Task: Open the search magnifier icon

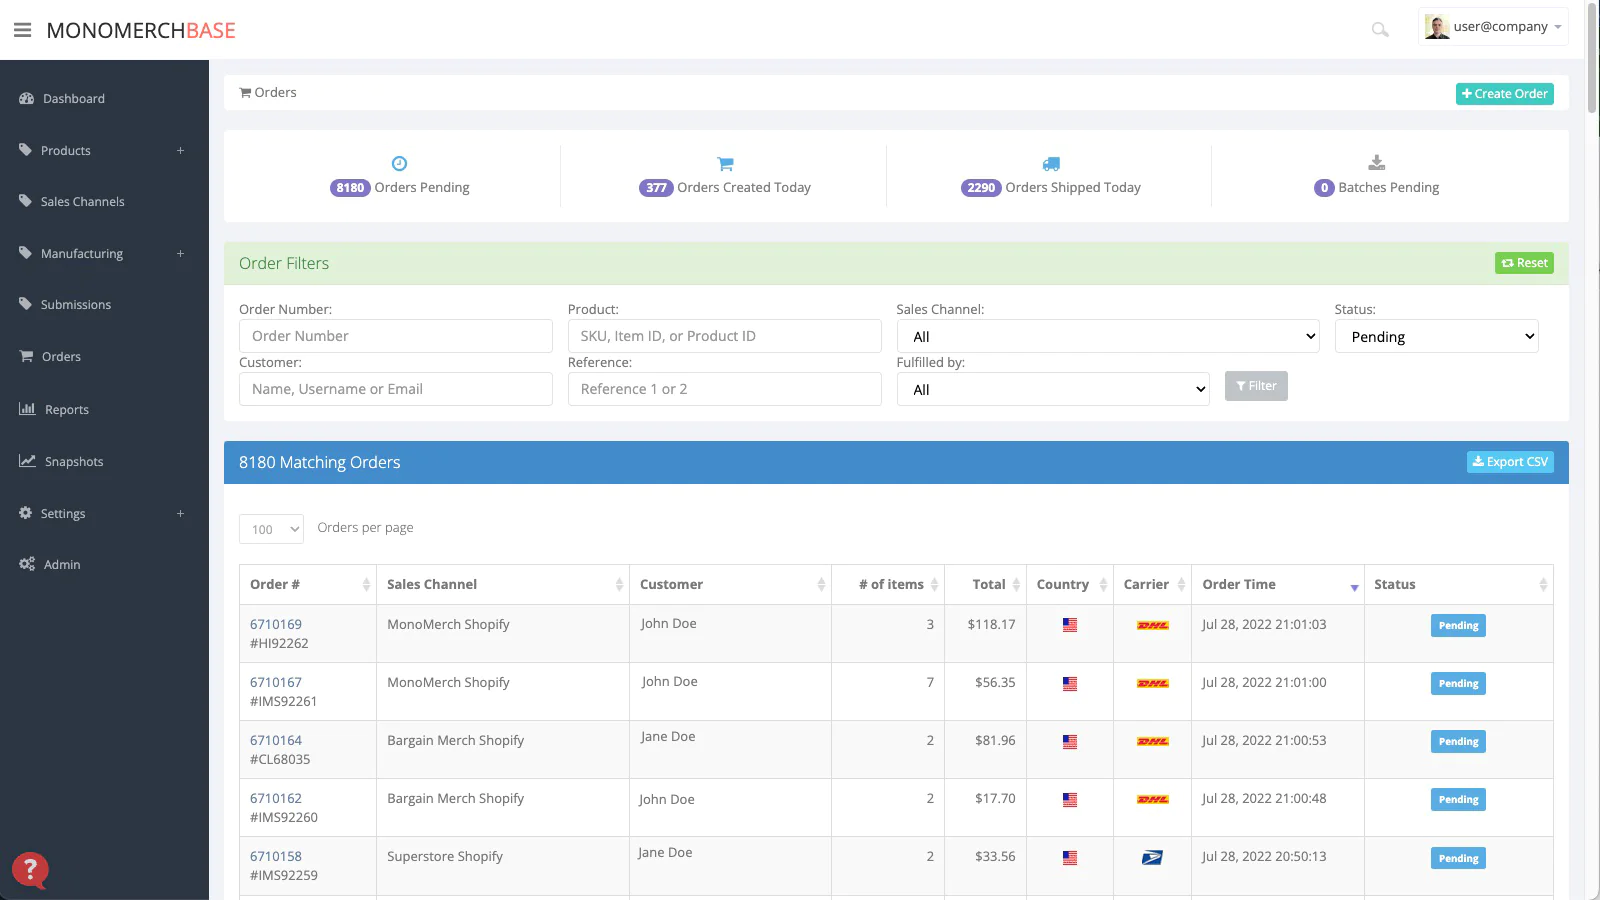Action: 1380,30
